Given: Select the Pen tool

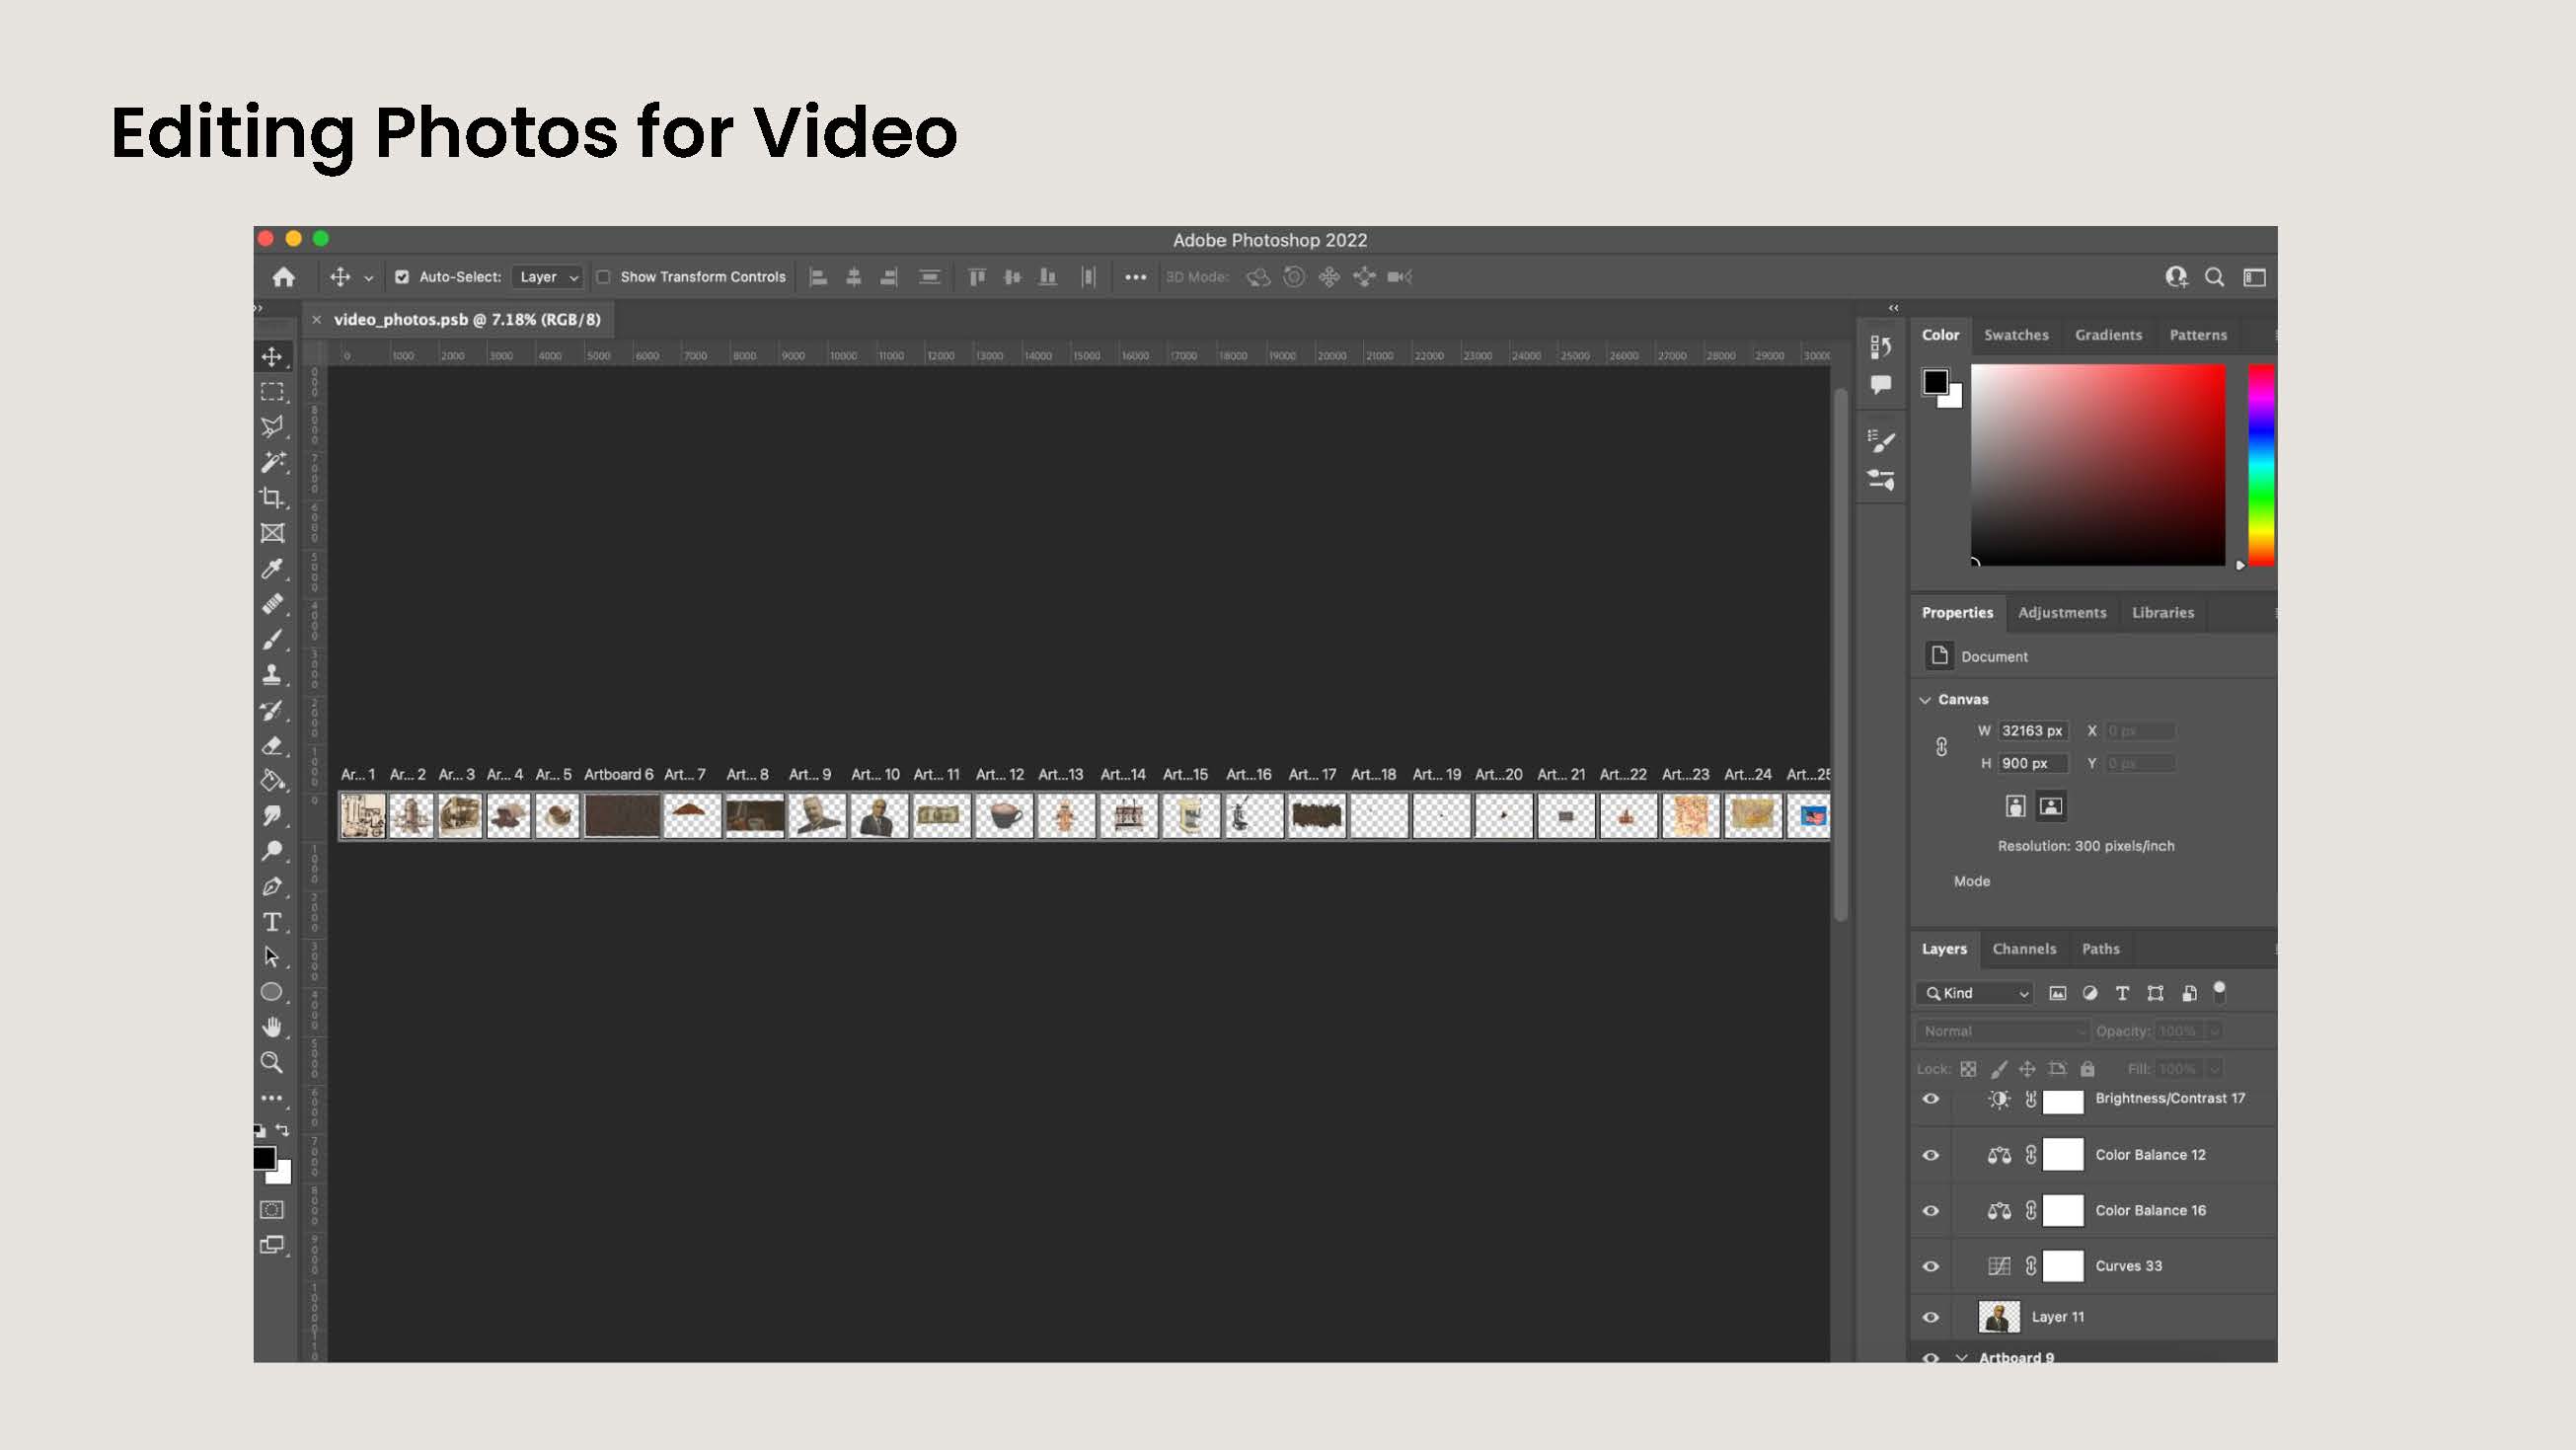Looking at the screenshot, I should click(271, 886).
